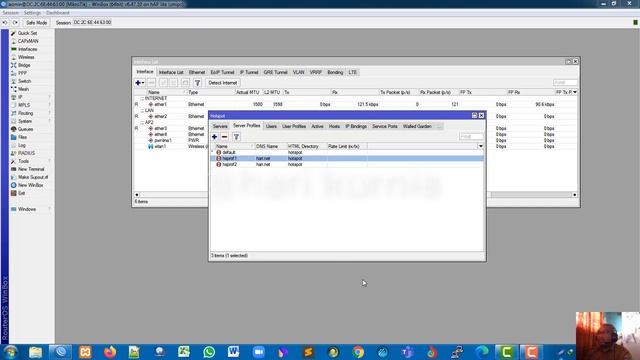
Task: Click the Undo arrow in toolbar
Action: point(5,22)
